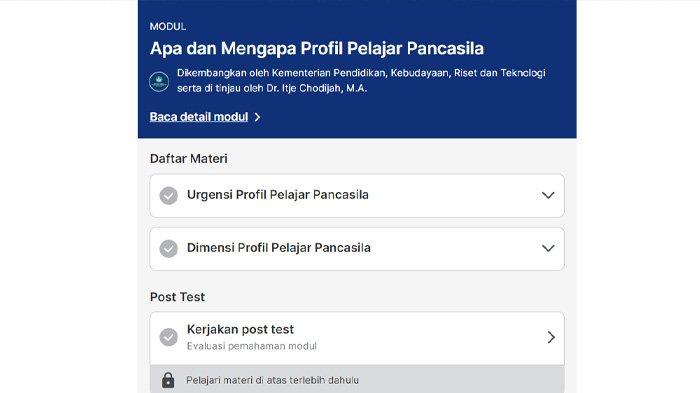Select the Urgensi Profil Pelajar Pancasila title
700x393 pixels.
coord(278,195)
